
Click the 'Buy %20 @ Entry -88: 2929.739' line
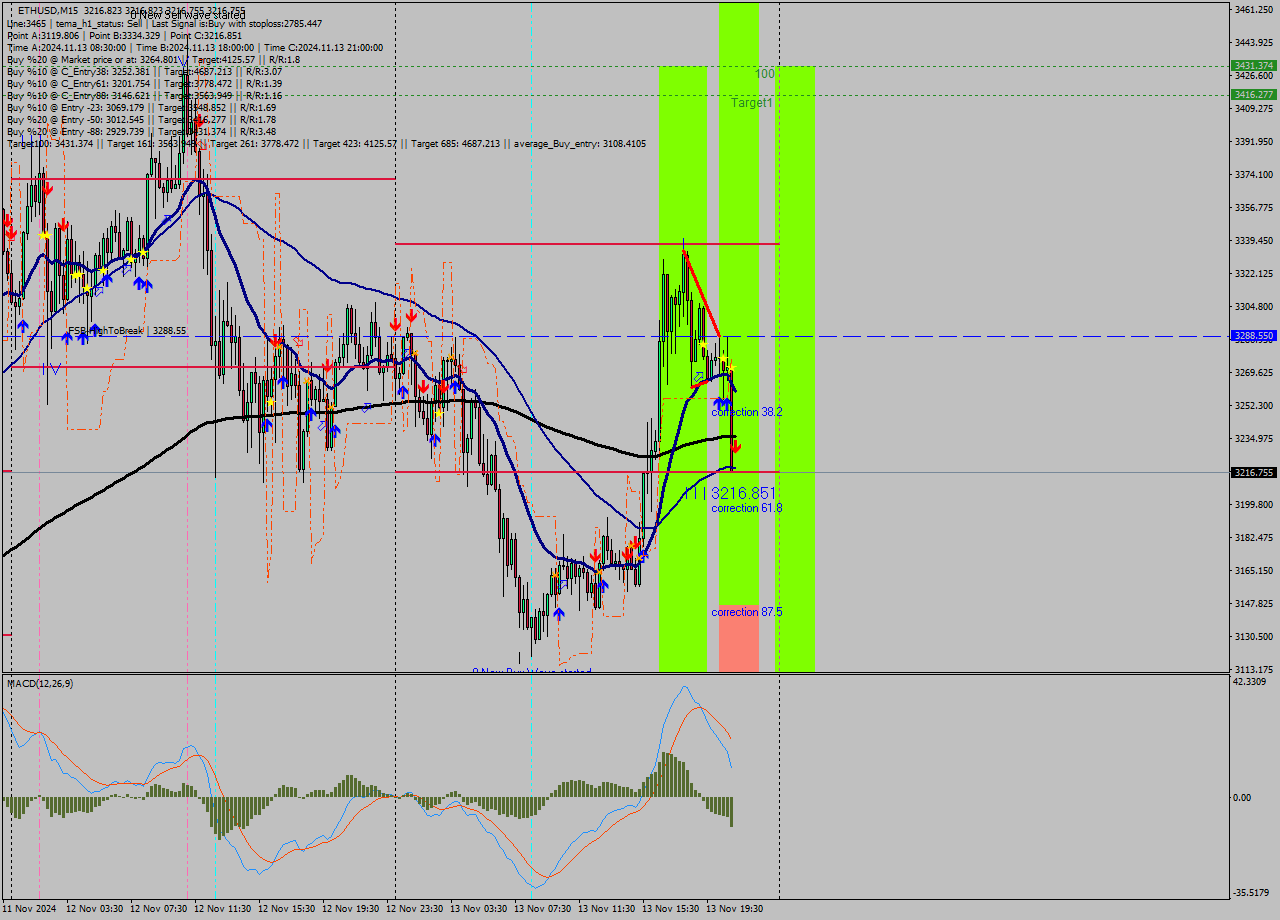click(x=142, y=131)
